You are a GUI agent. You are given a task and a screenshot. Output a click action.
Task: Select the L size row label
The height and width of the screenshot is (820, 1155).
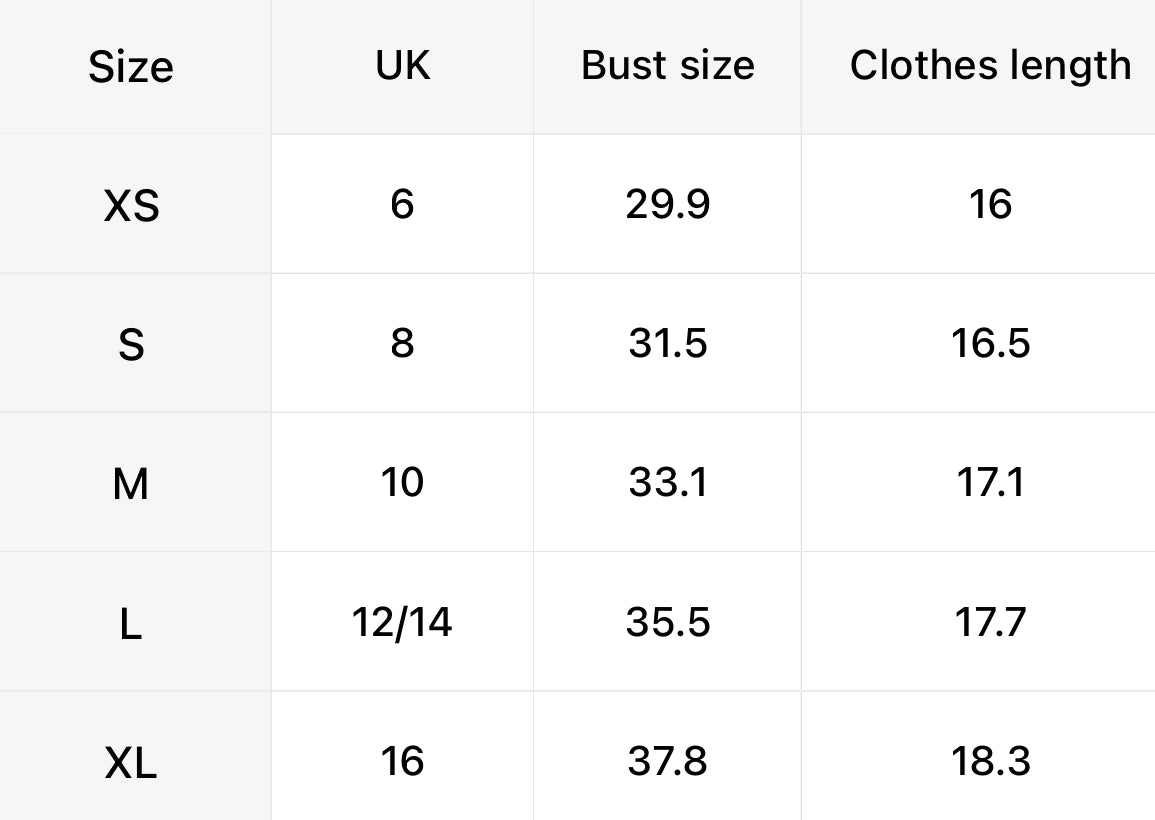pos(131,623)
